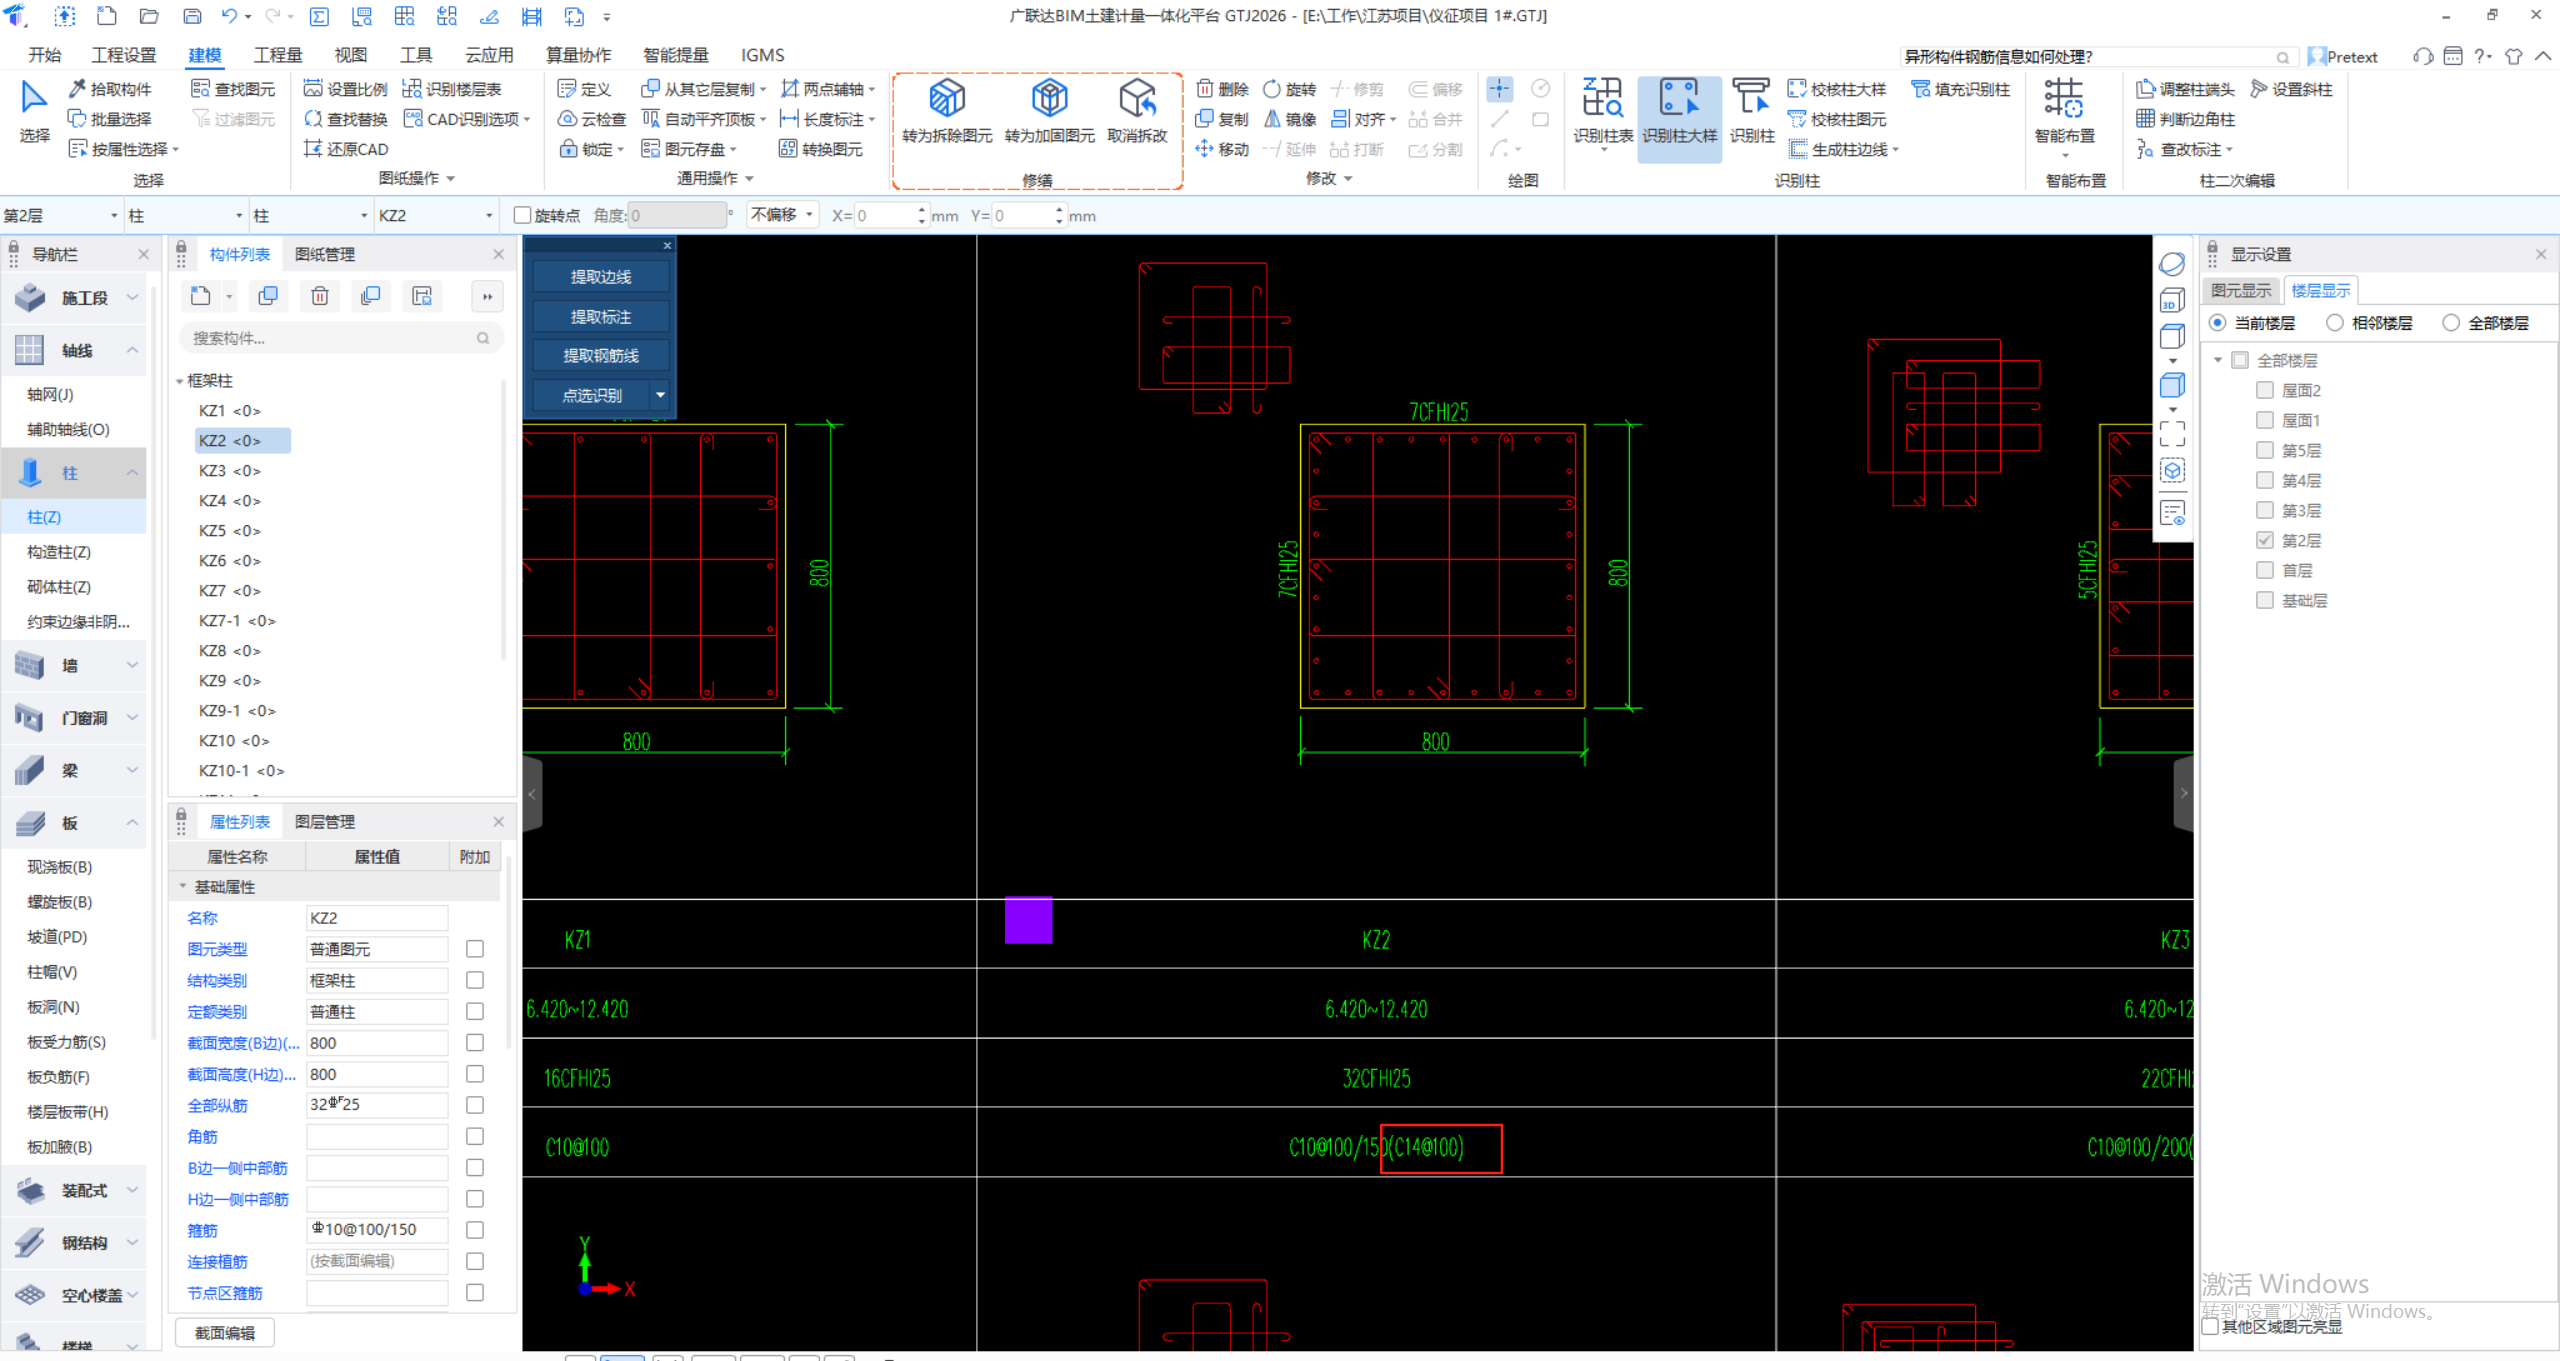Viewport: 2560px width, 1361px height.
Task: Switch to the 图元显示 tab
Action: [2241, 291]
